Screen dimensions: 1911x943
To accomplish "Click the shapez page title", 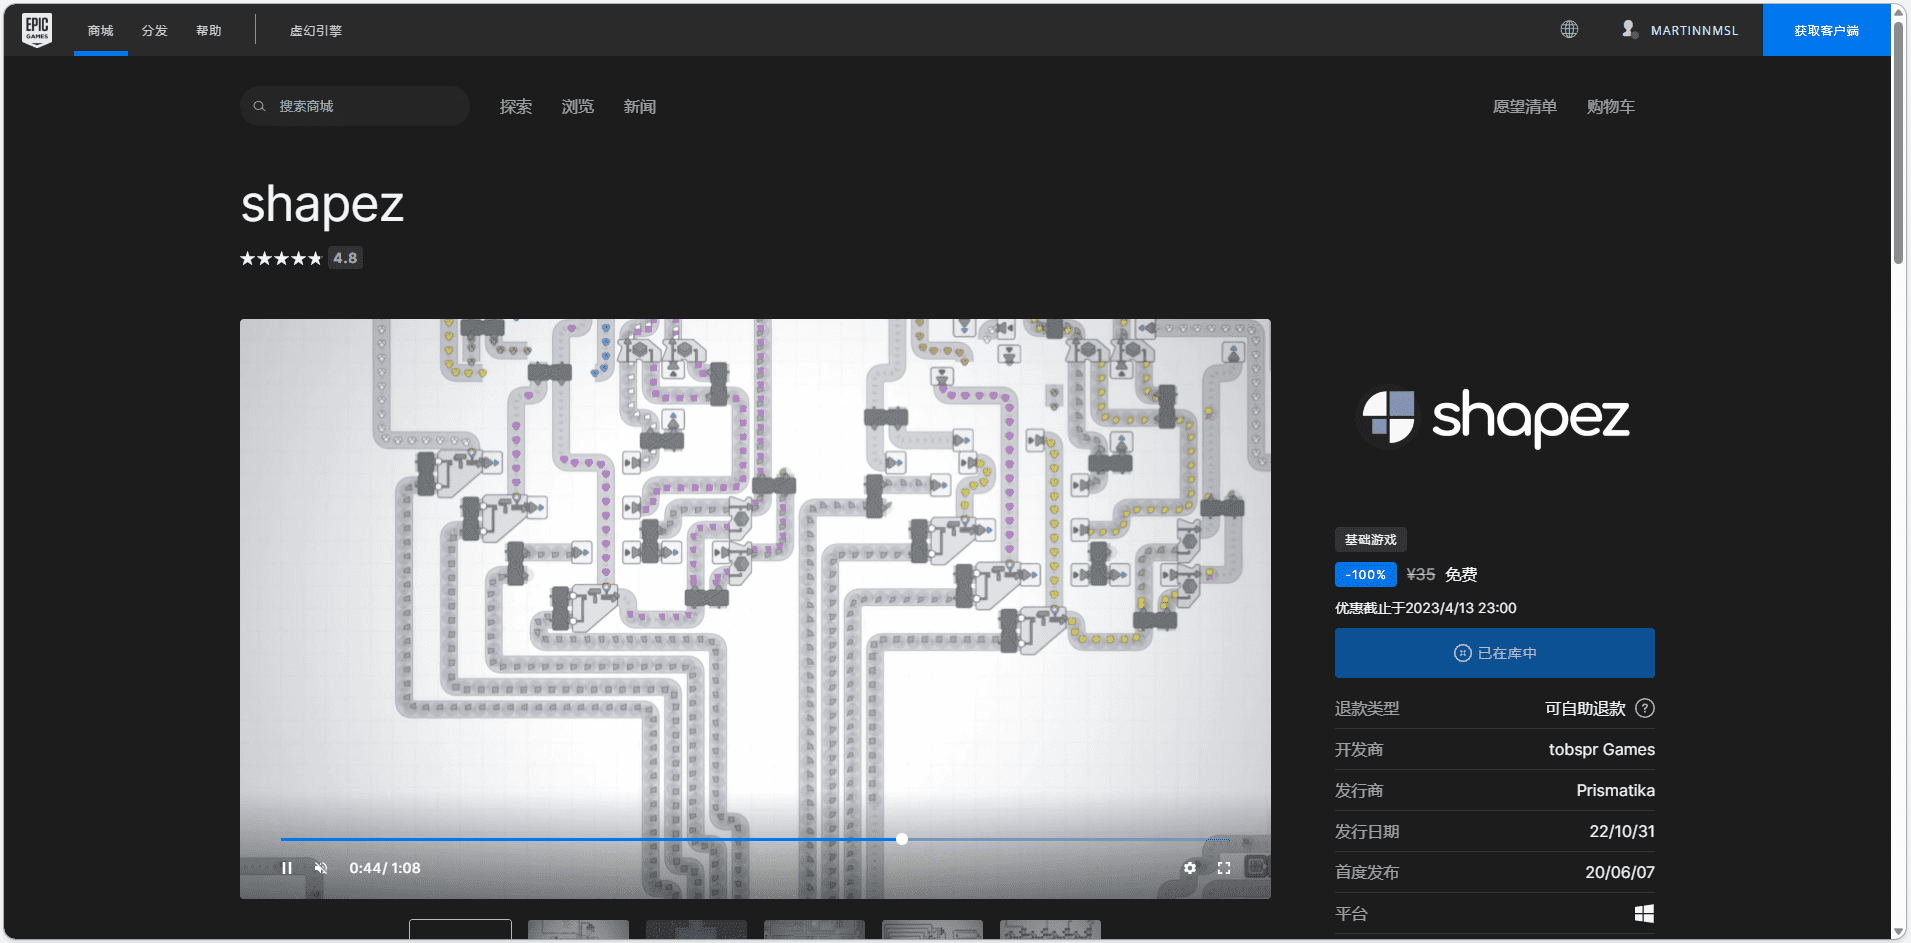I will pos(322,205).
